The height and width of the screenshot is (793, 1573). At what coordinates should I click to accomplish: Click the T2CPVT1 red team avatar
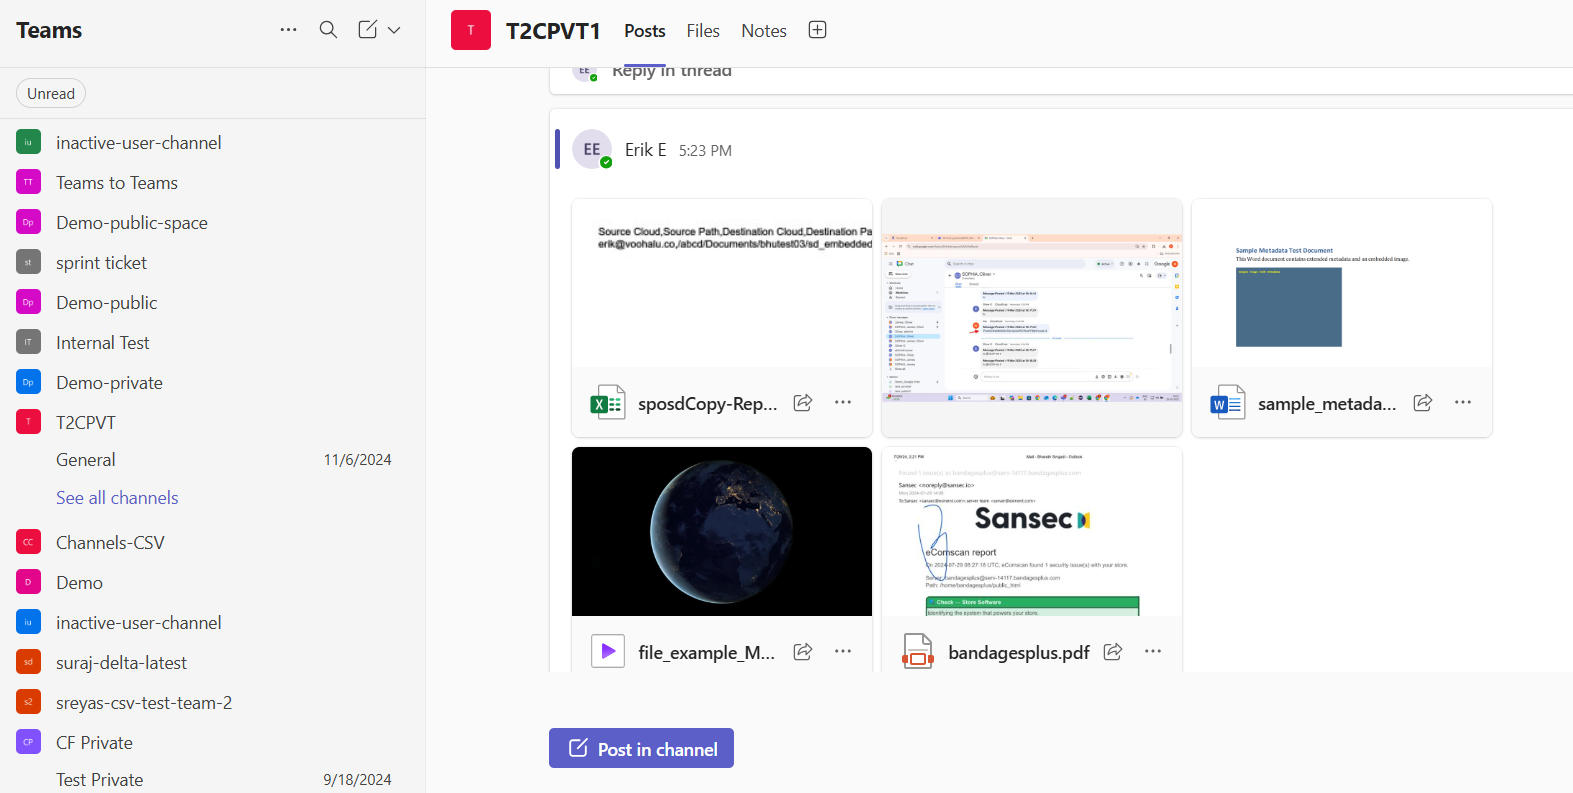click(471, 30)
